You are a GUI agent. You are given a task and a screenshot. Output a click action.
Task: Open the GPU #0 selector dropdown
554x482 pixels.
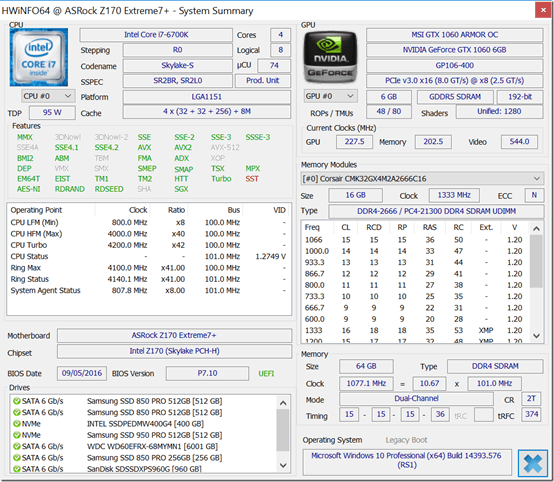point(331,96)
